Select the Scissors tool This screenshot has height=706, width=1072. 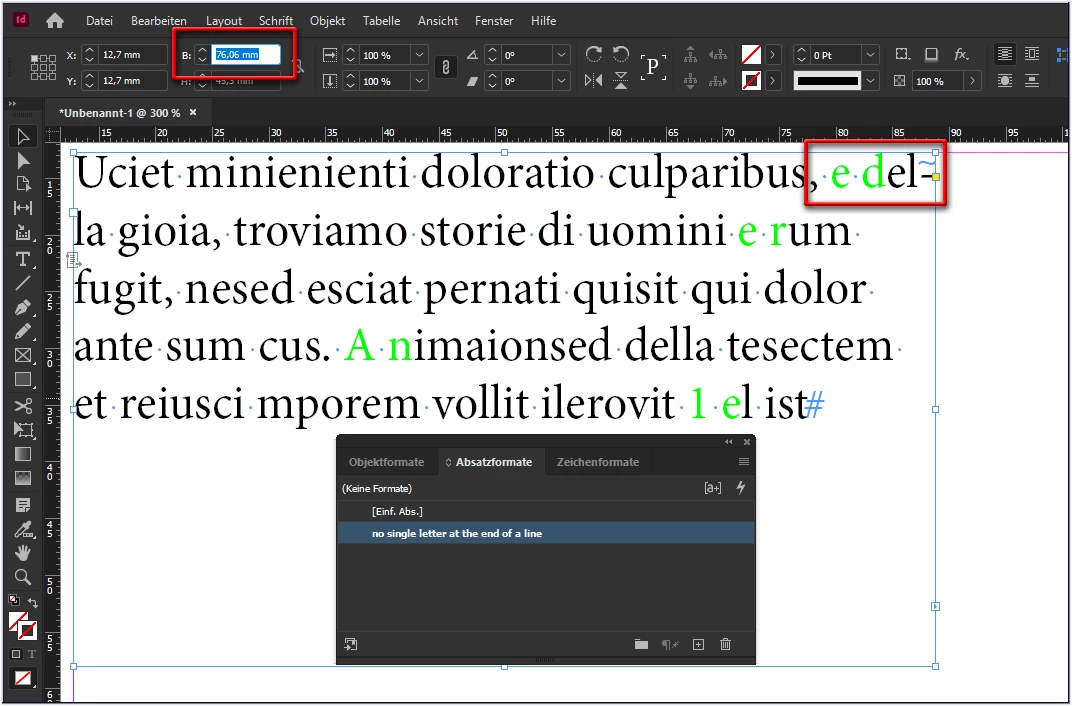pos(23,406)
